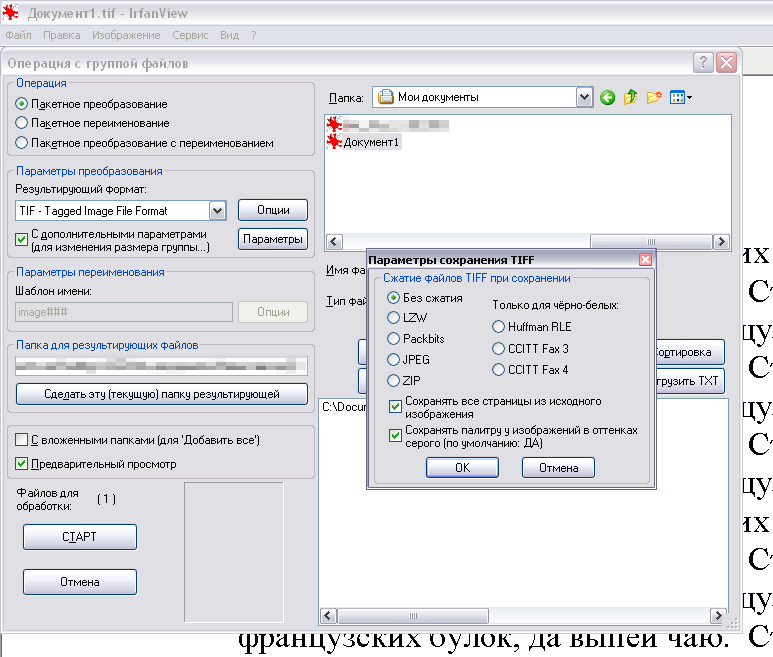This screenshot has height=657, width=773.
Task: Disable preview checkbox Предварительный просмотр
Action: click(x=22, y=464)
